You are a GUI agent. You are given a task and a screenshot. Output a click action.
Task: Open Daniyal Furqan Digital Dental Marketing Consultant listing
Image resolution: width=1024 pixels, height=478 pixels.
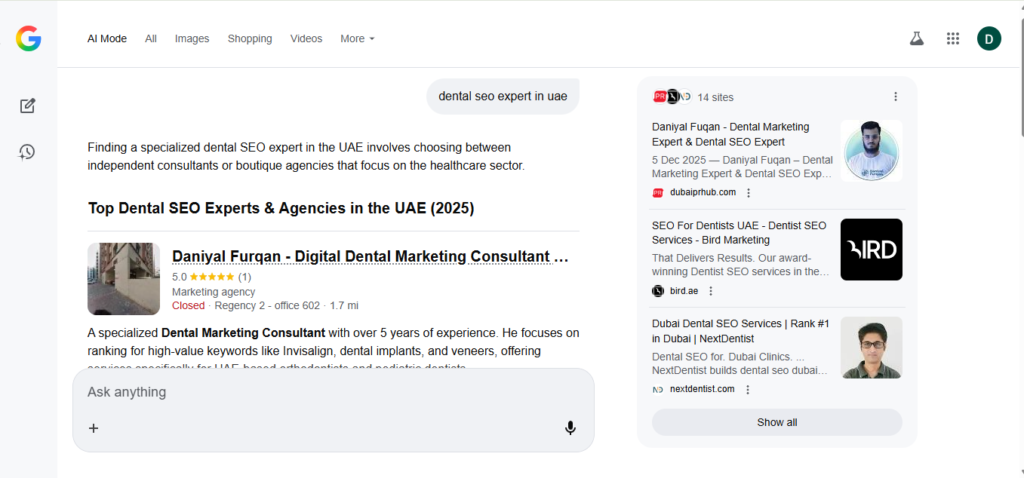(x=370, y=257)
